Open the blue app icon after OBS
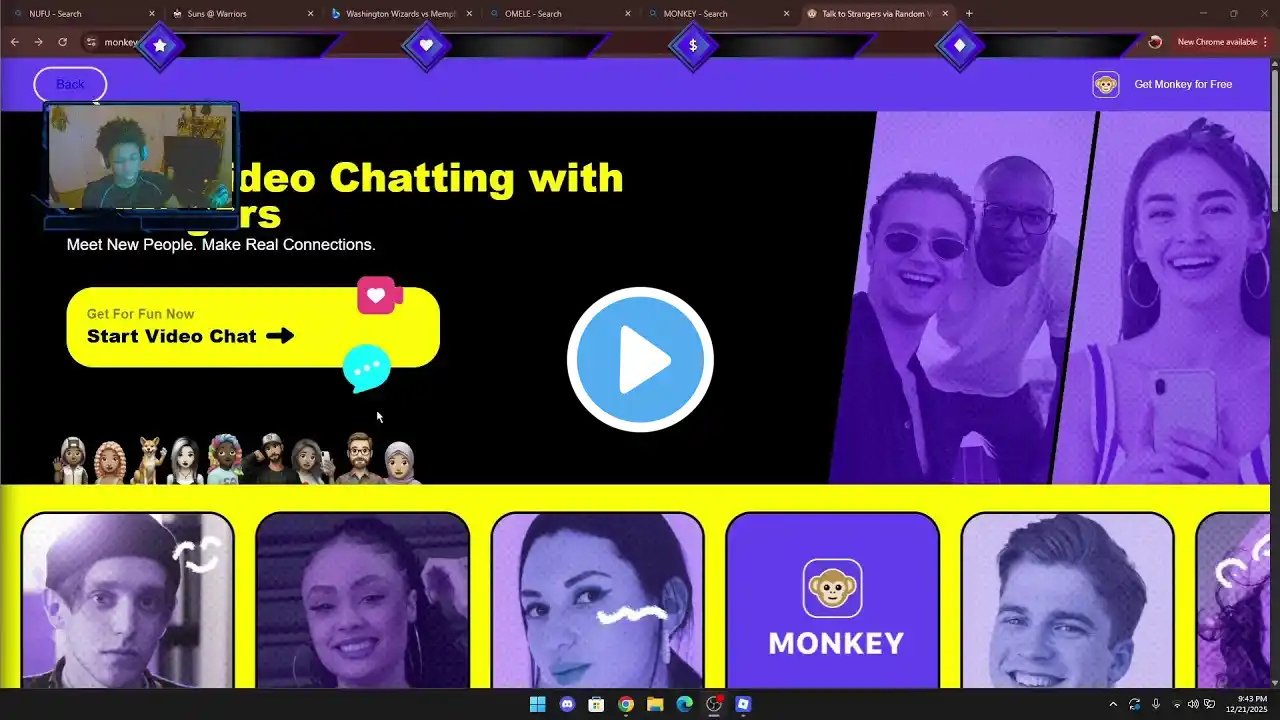1280x720 pixels. click(743, 704)
